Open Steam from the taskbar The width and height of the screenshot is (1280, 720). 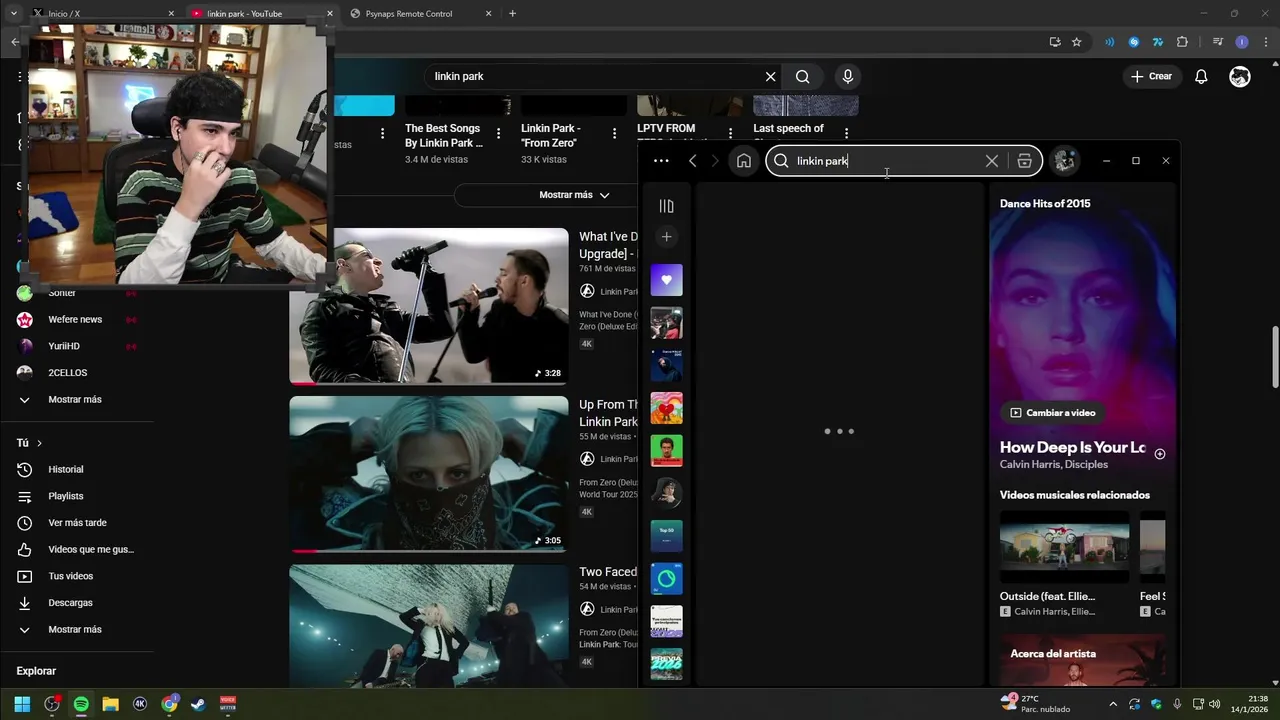(198, 704)
